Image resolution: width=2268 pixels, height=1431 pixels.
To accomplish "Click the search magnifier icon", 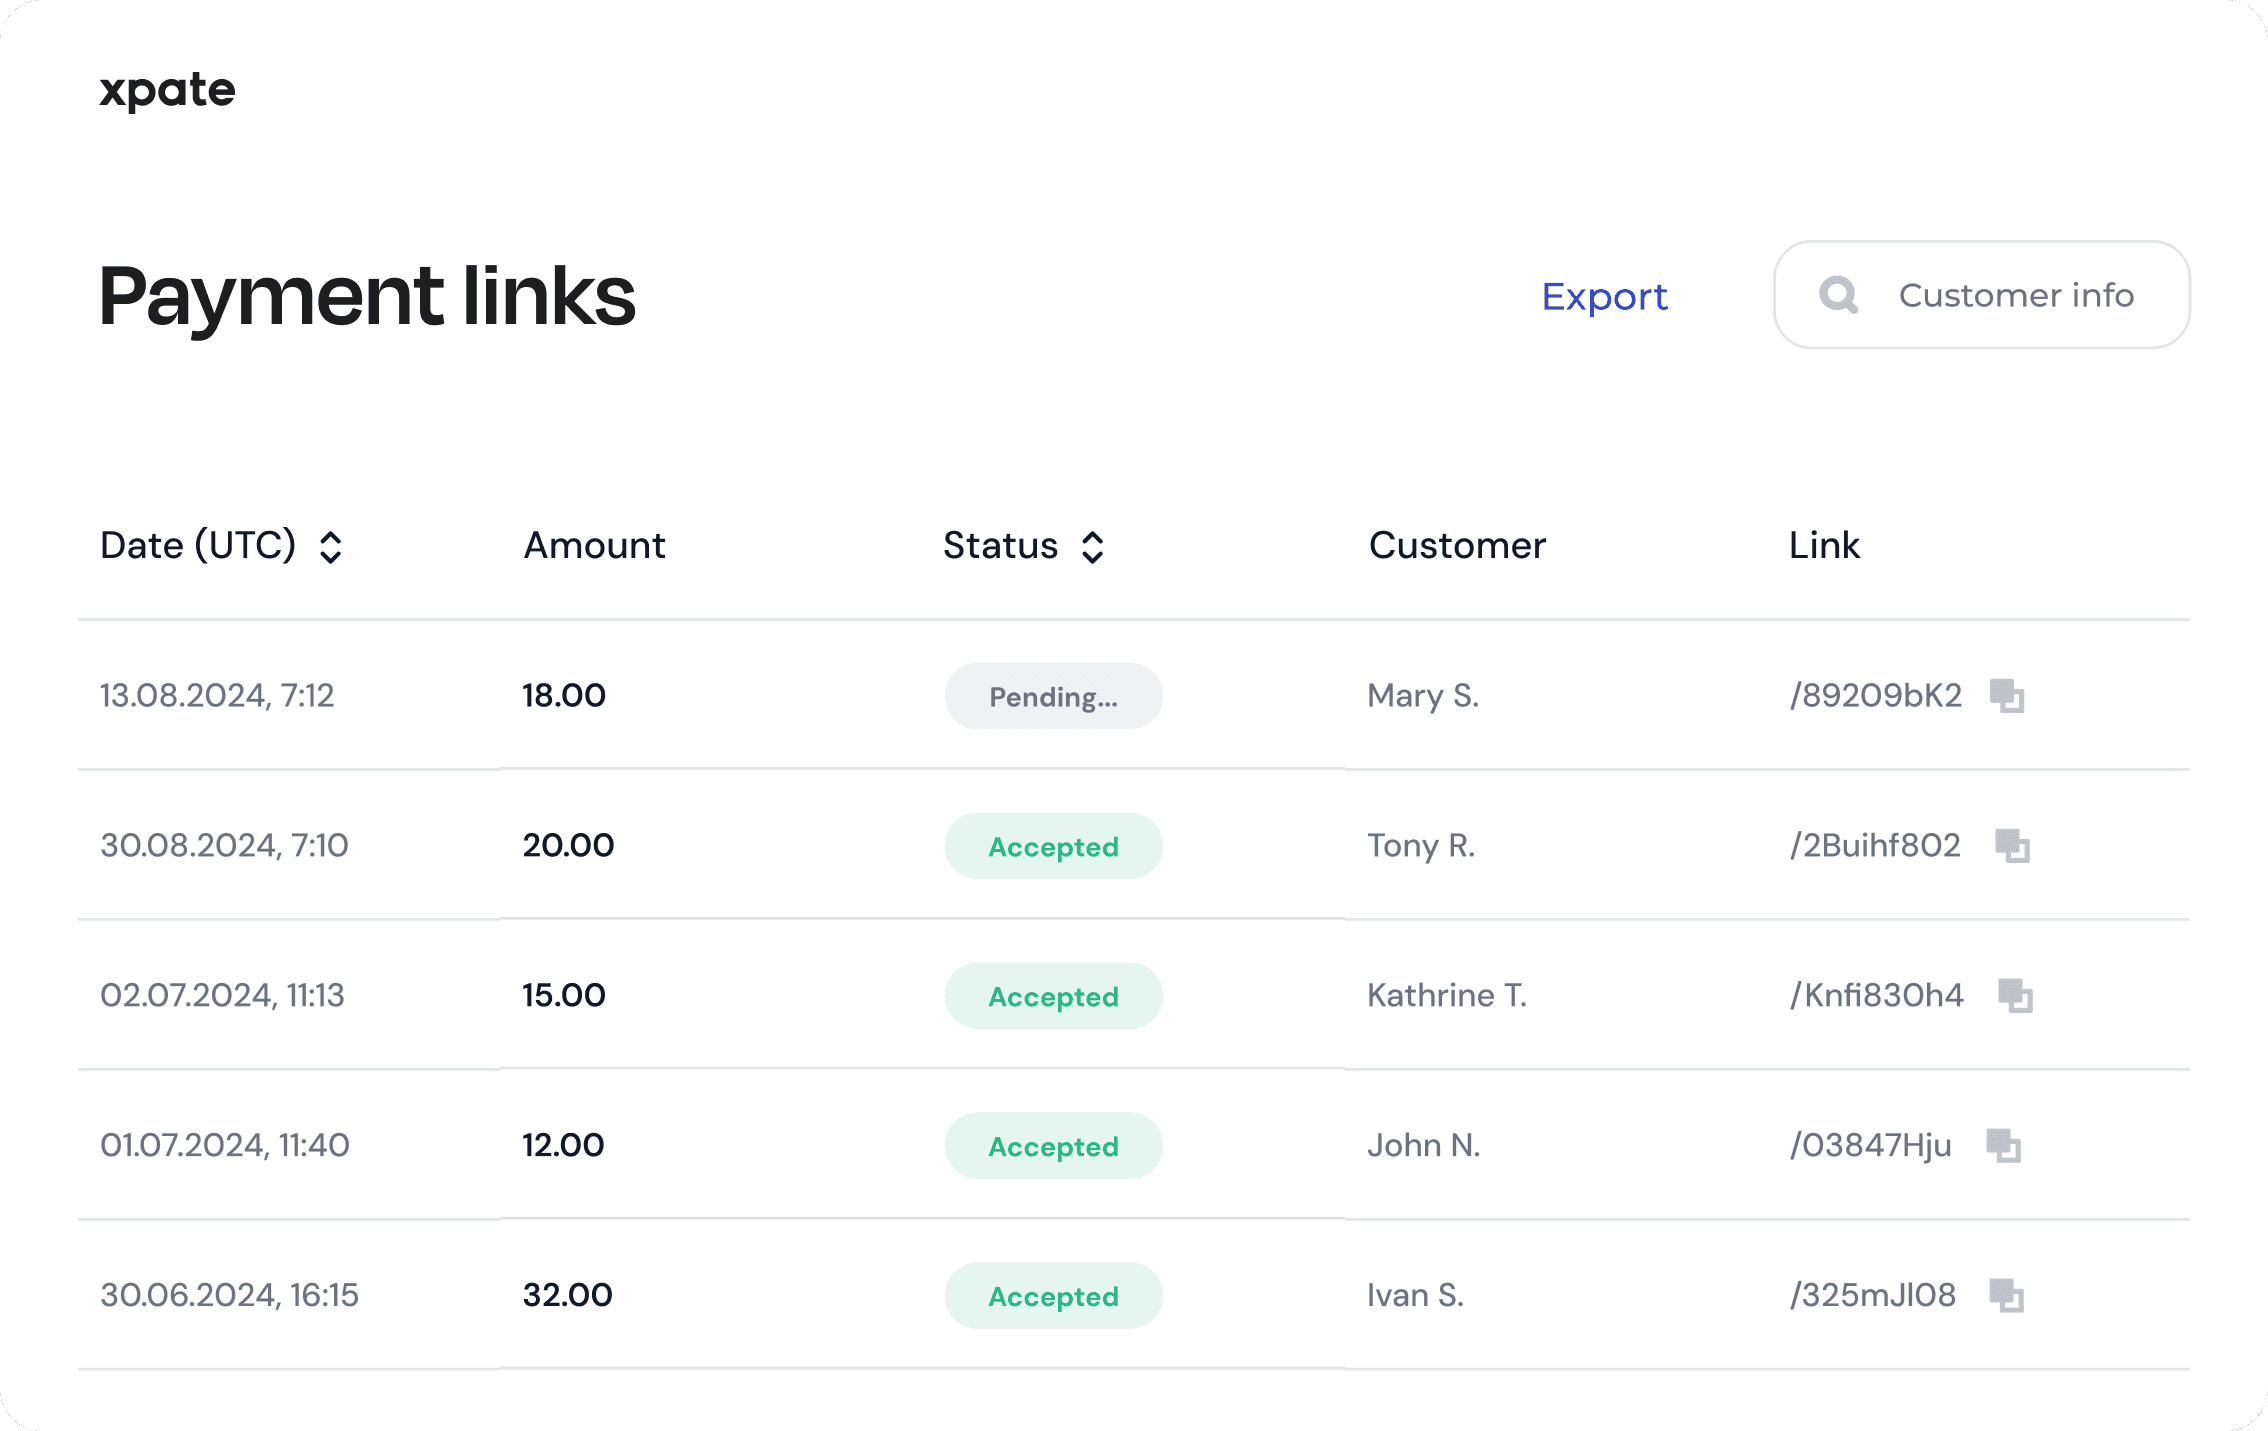I will [x=1838, y=295].
